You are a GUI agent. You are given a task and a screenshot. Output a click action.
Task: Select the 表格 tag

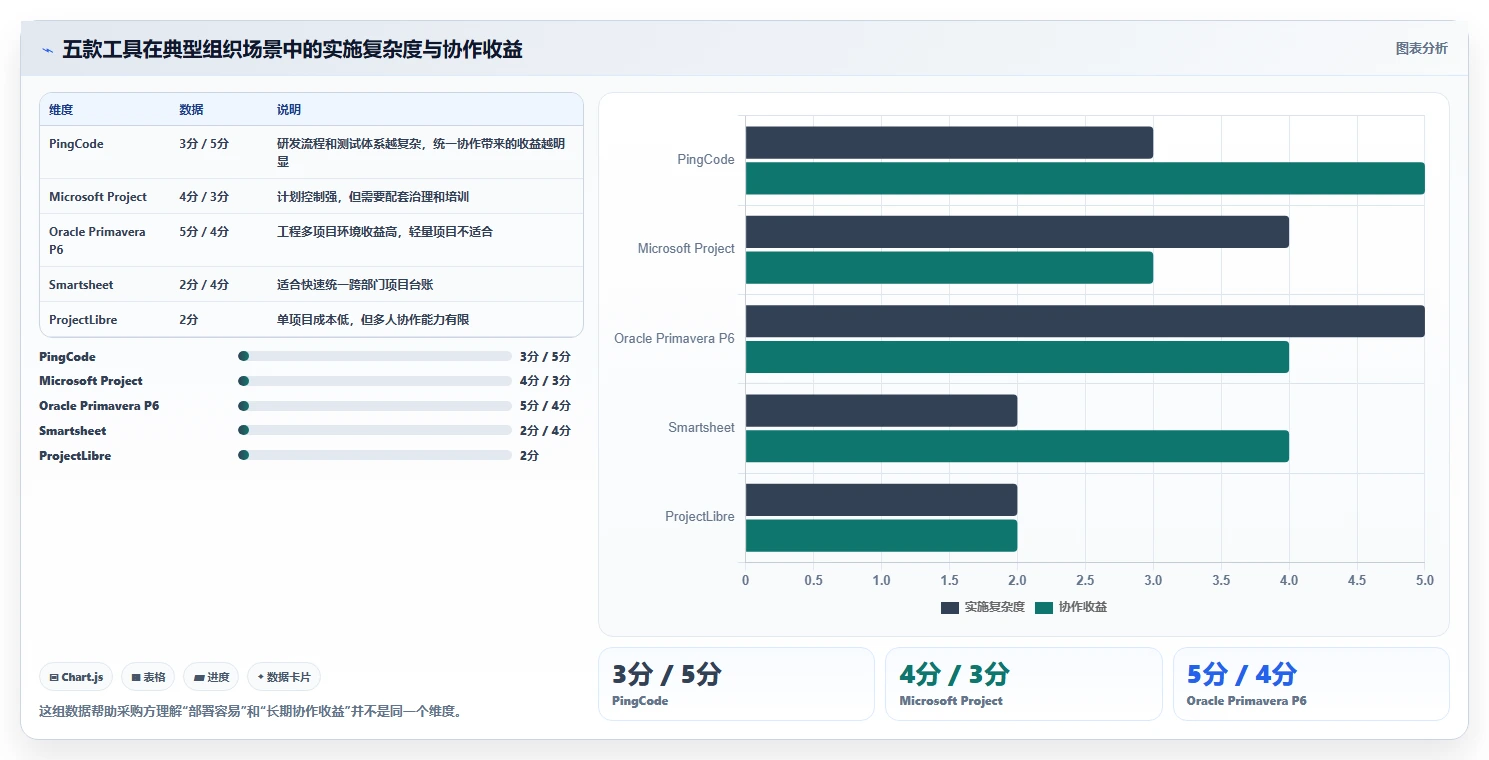click(148, 677)
